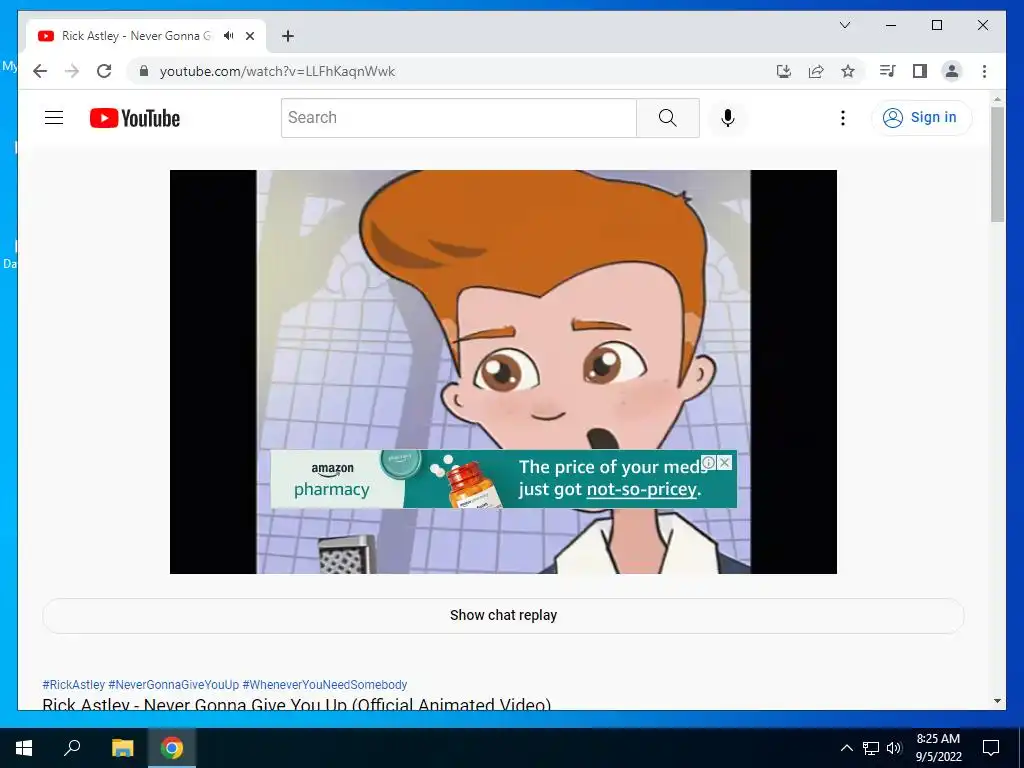Click the search magnifier button on YouTube
Screen dimensions: 1024x768
(667, 118)
